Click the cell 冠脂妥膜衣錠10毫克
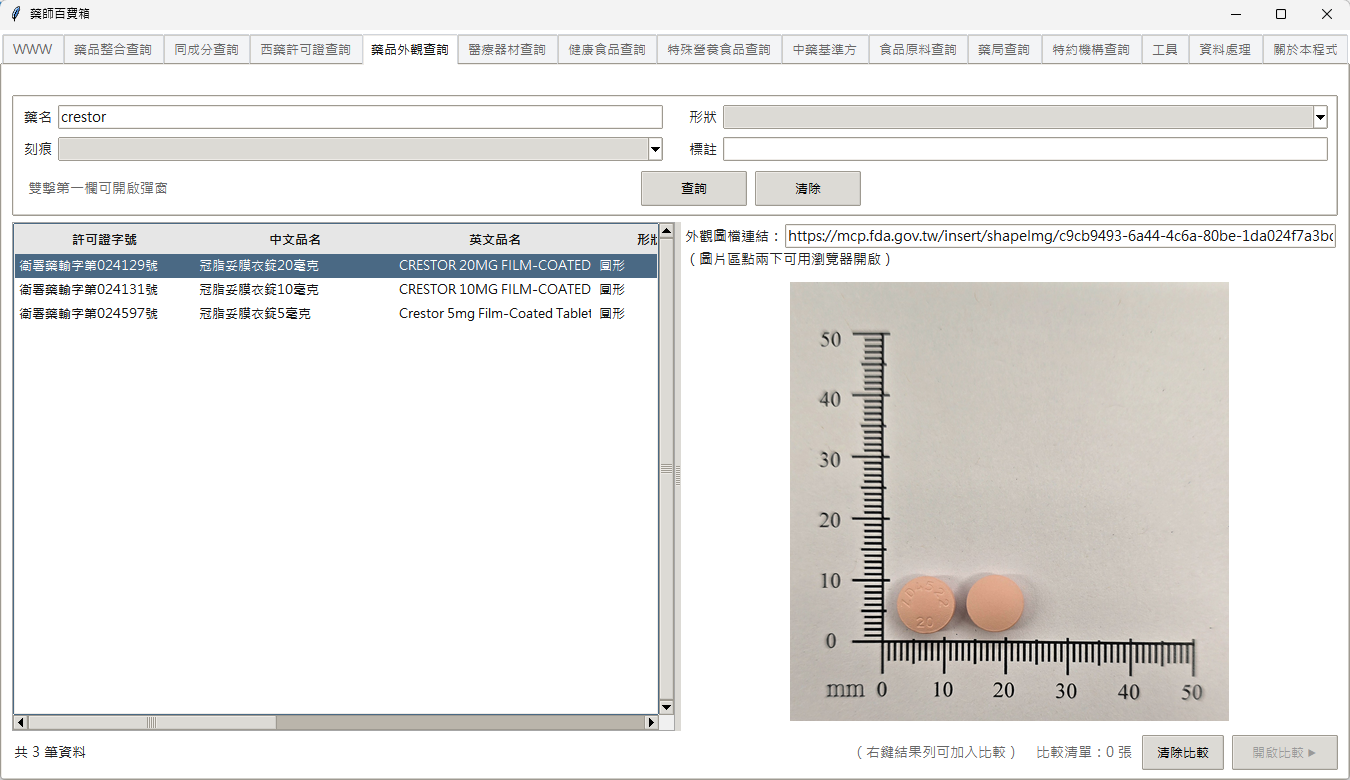 coord(259,290)
